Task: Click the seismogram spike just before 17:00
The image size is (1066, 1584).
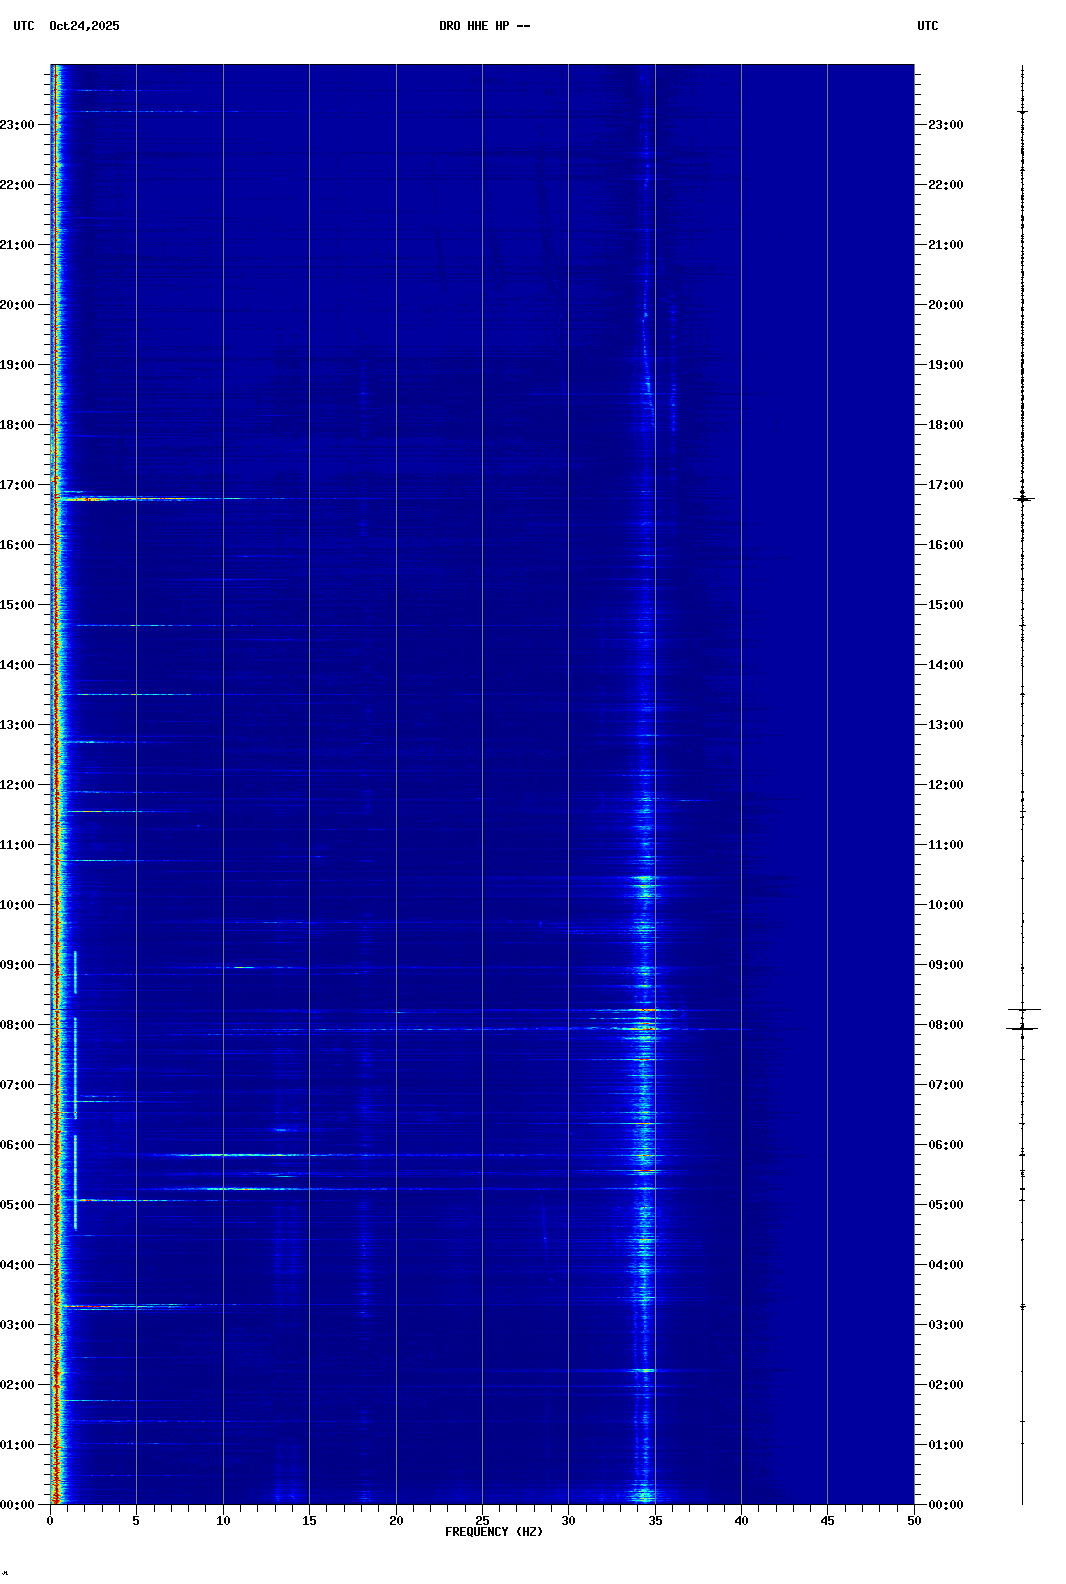Action: pos(1022,498)
